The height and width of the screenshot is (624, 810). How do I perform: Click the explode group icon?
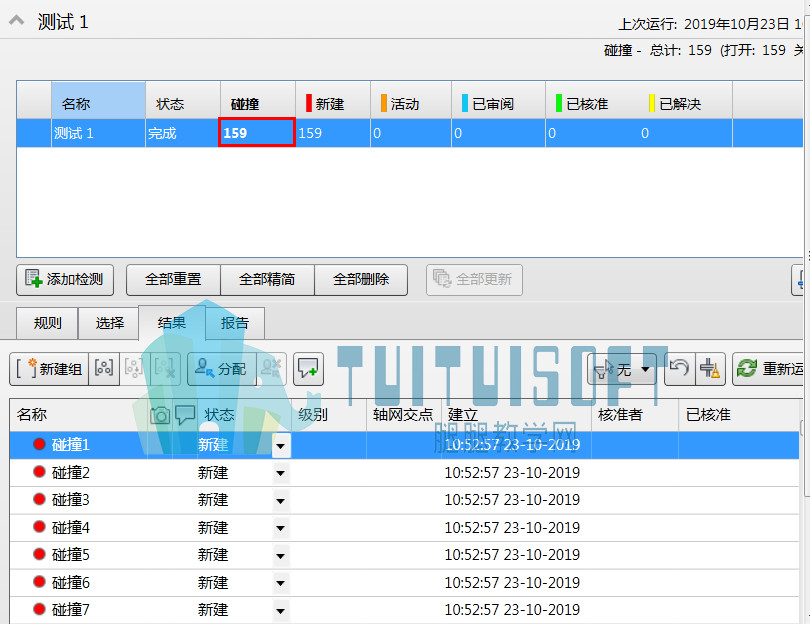(165, 369)
